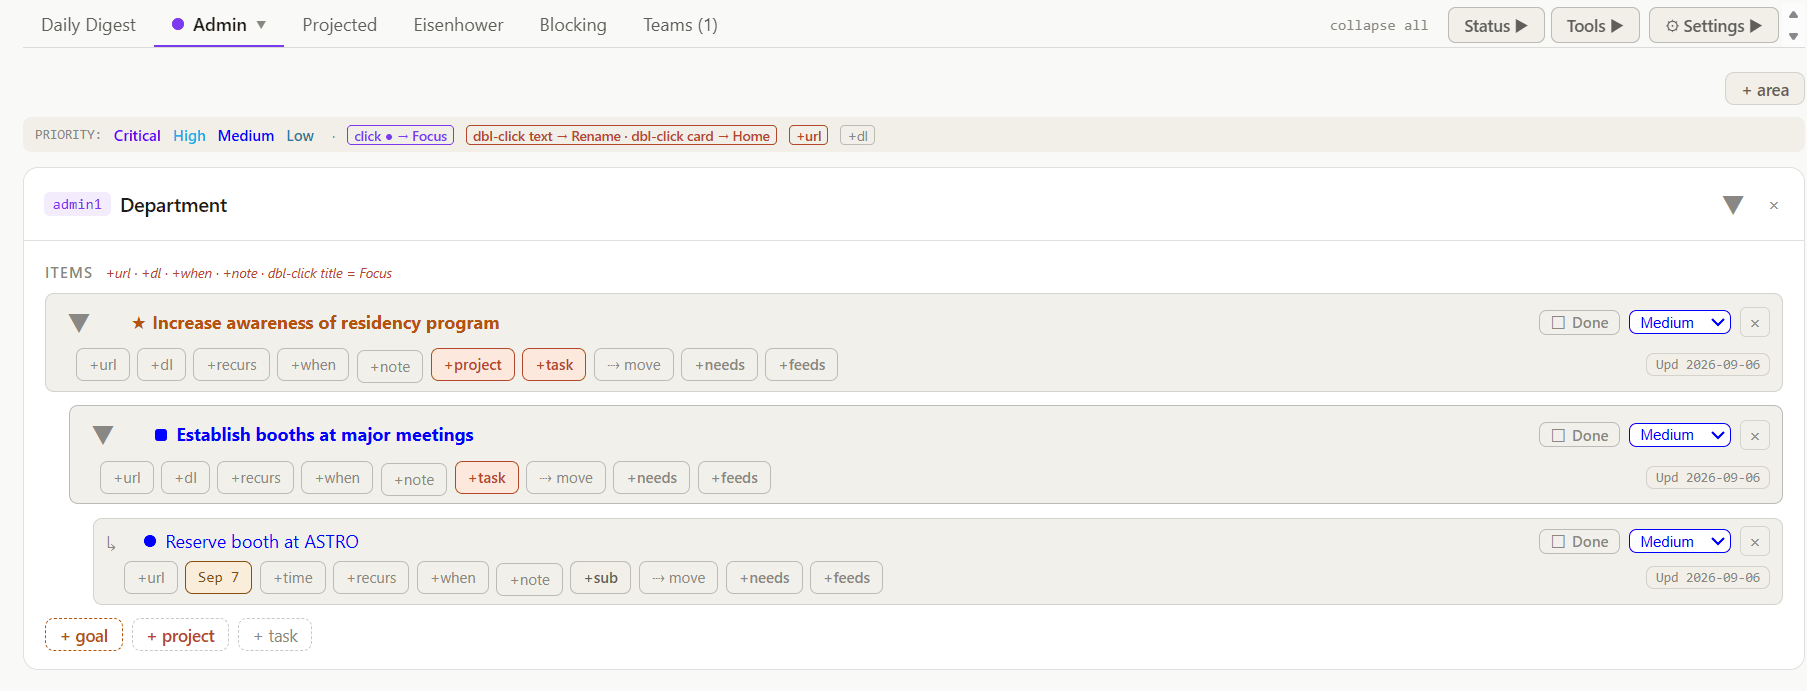Collapse the Increase awareness of residency program goal
This screenshot has height=691, width=1807.
click(x=79, y=323)
